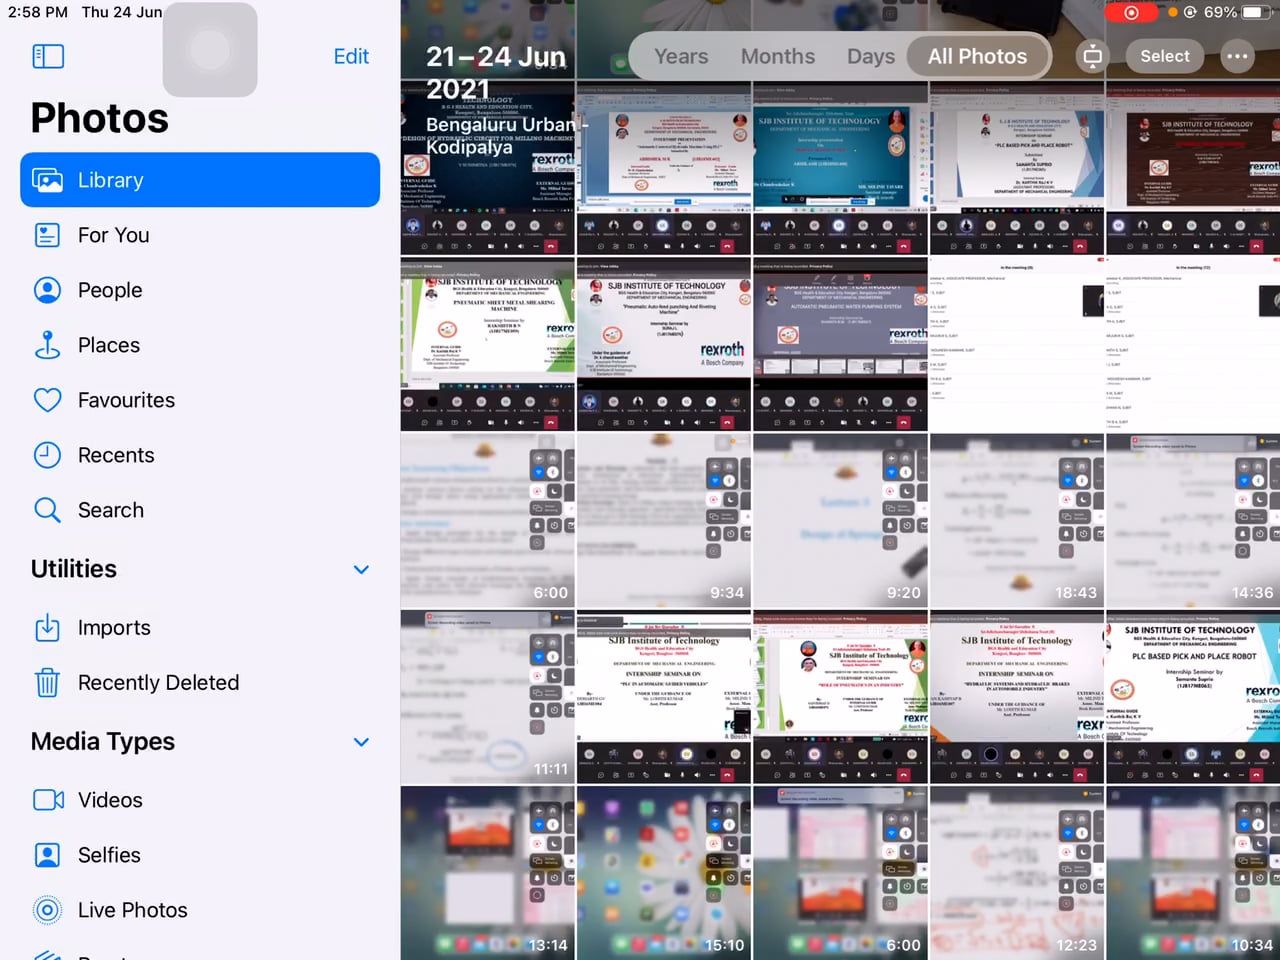
Task: Click the Recents clock icon
Action: pos(47,455)
